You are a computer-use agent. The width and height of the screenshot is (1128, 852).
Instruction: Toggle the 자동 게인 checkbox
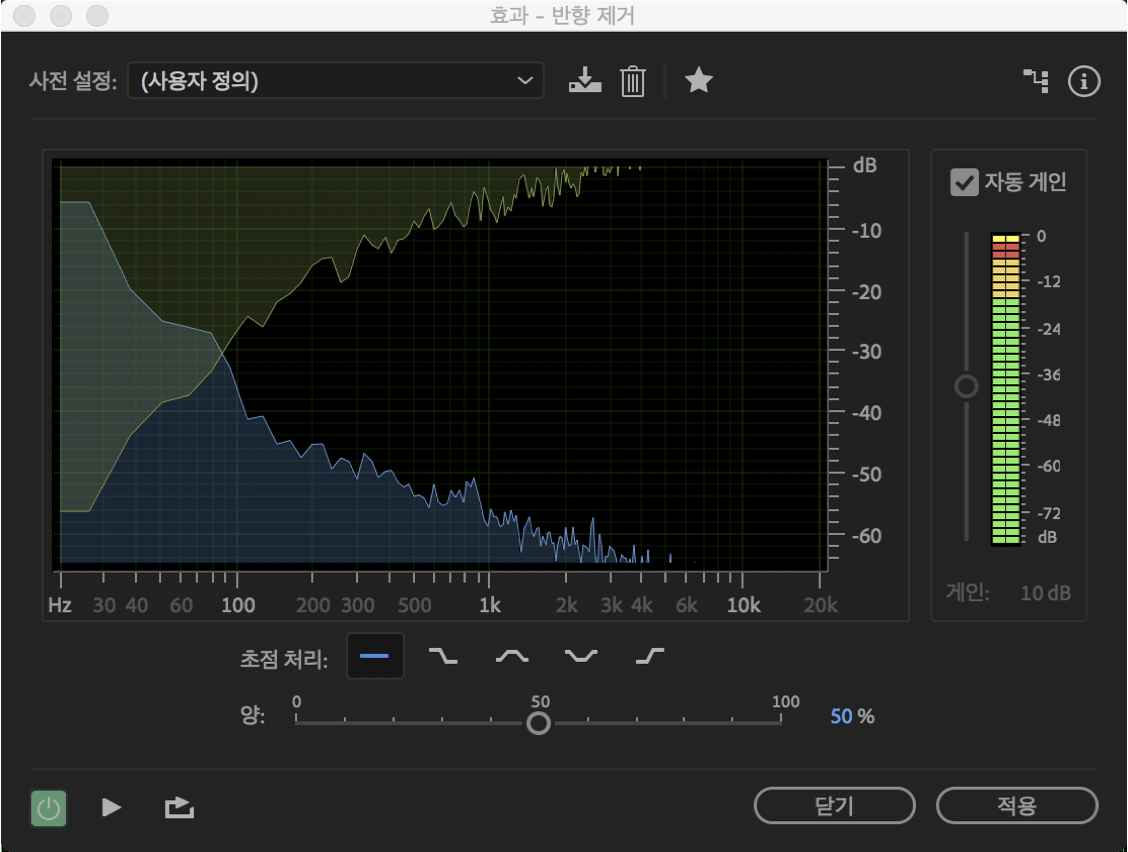point(964,182)
